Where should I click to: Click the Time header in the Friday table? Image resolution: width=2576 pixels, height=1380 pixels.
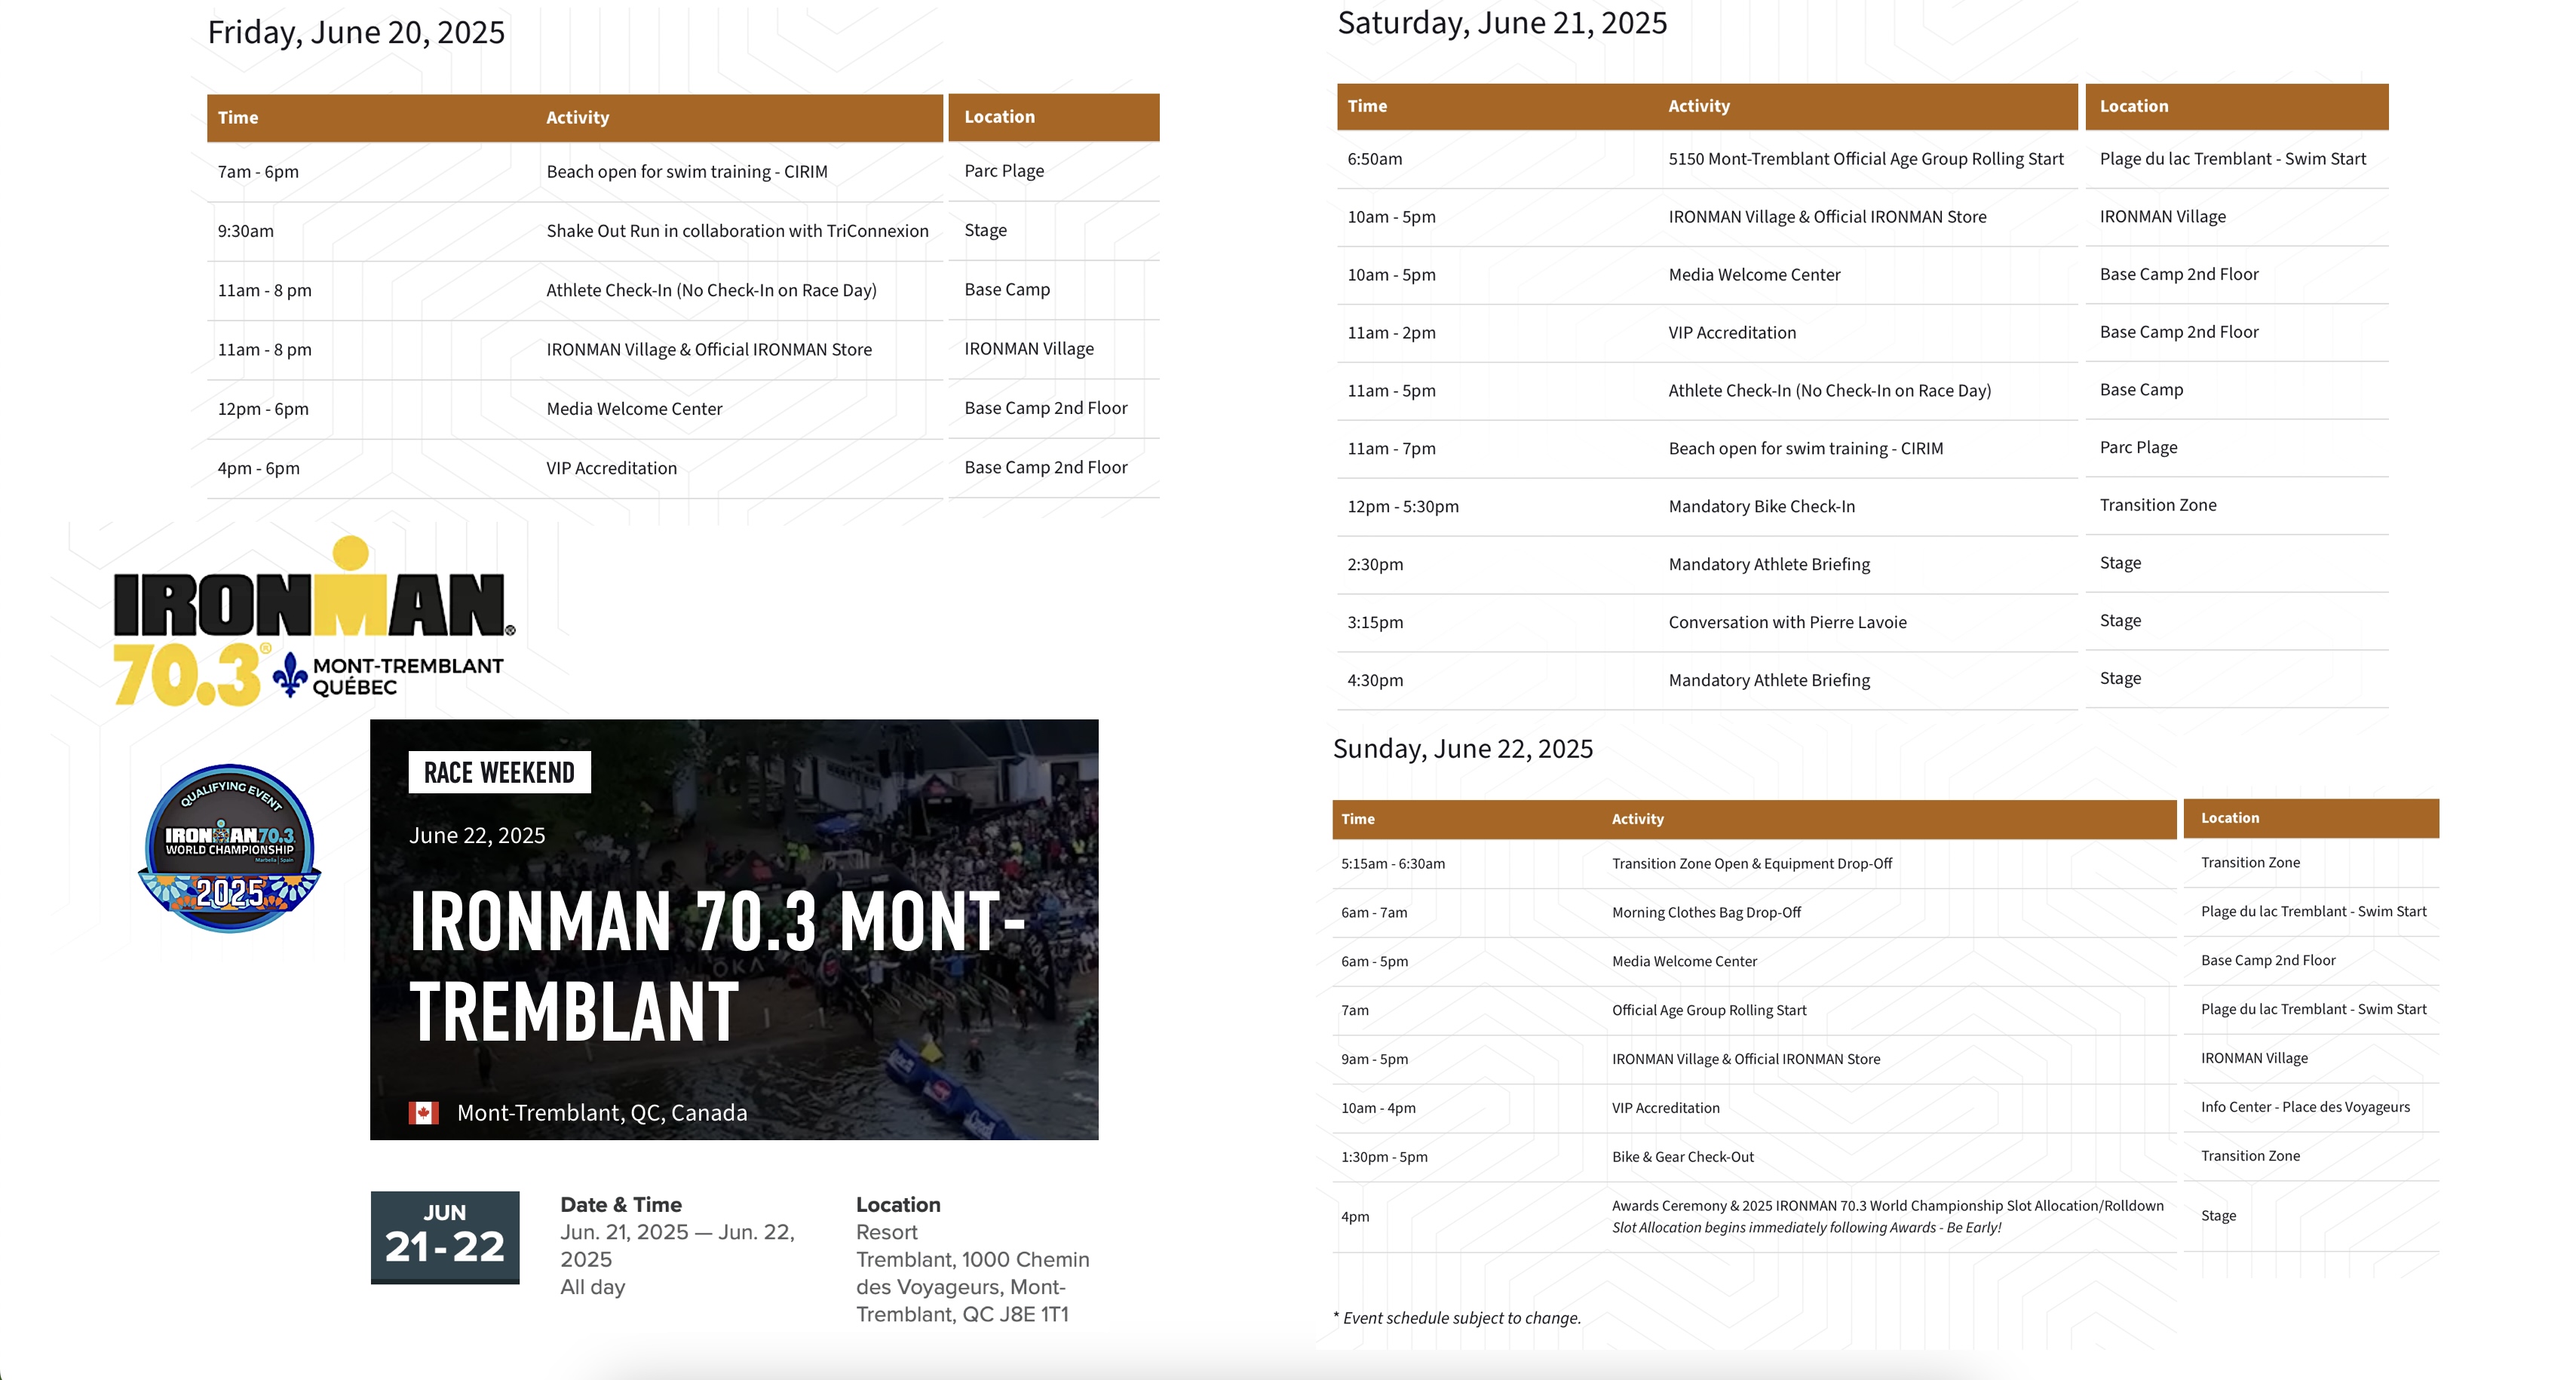[x=238, y=117]
